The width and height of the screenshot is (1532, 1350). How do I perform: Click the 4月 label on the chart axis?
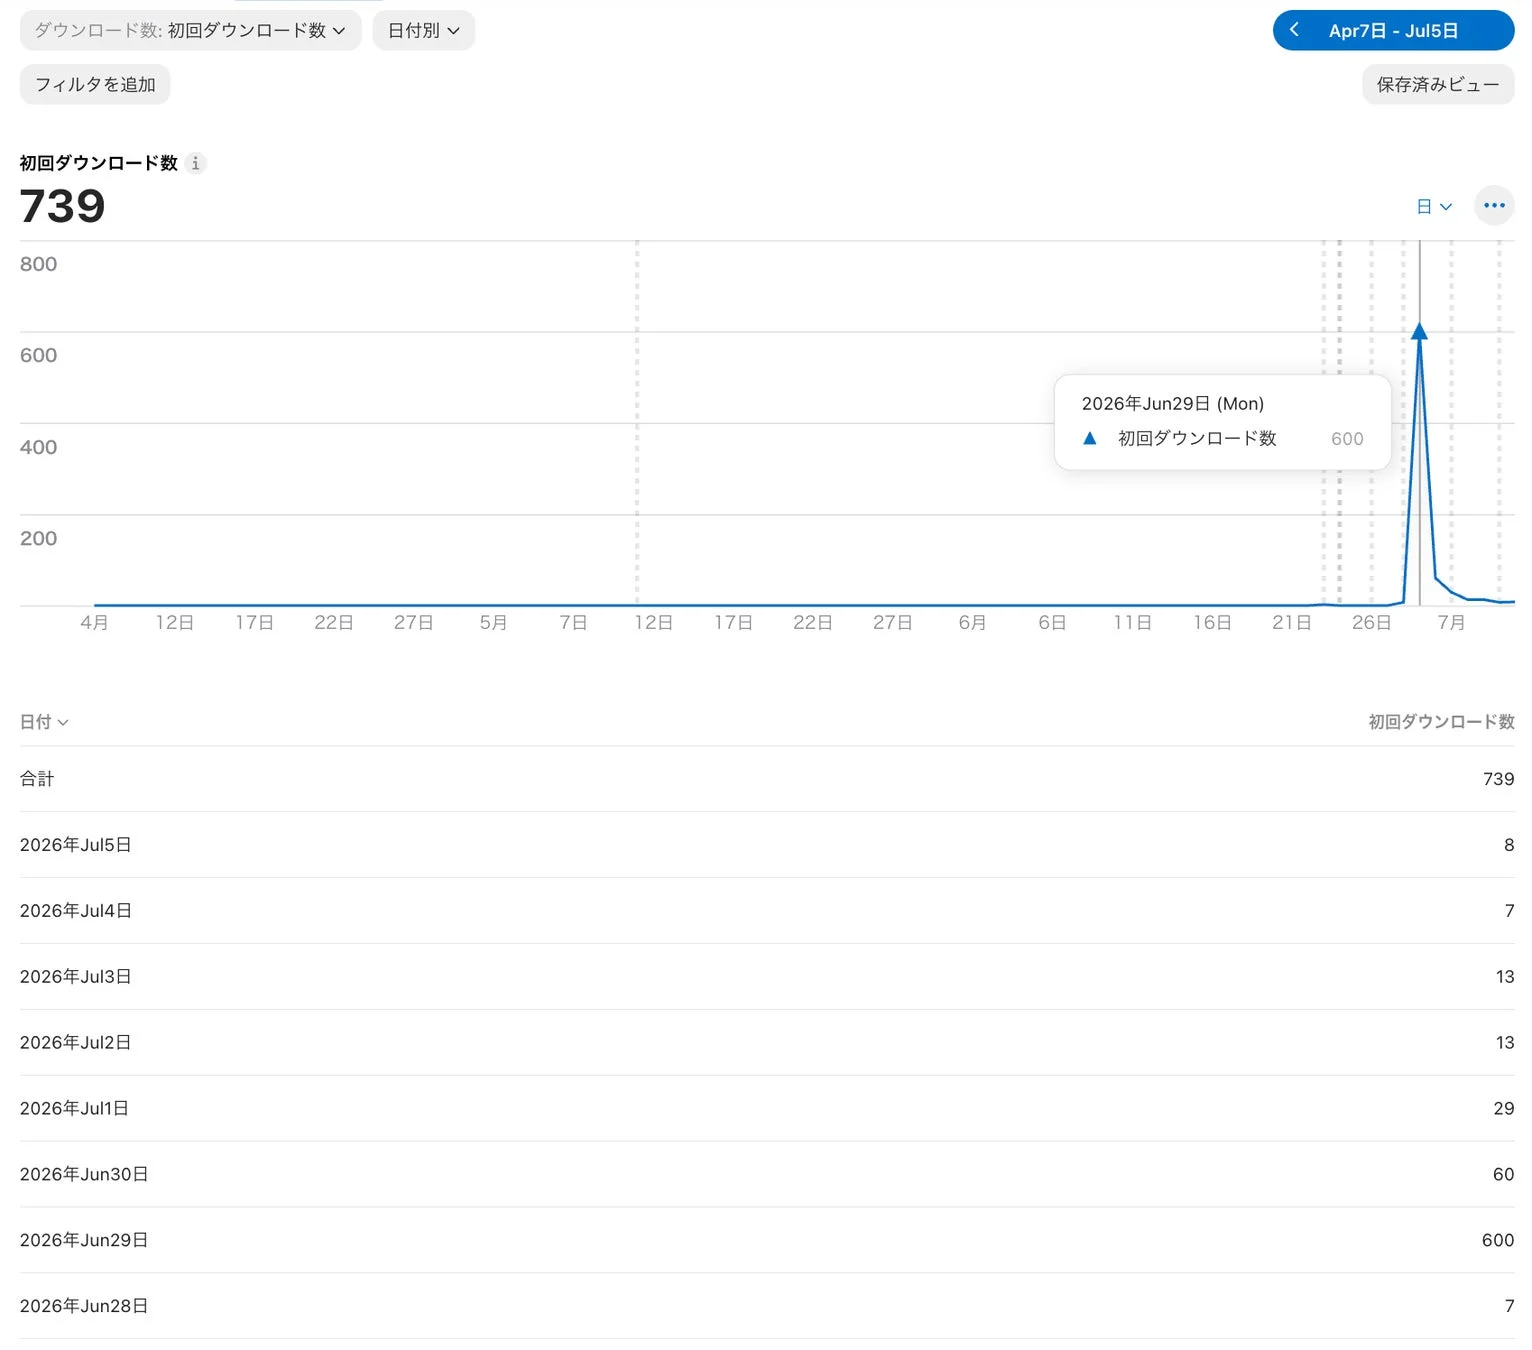coord(94,623)
